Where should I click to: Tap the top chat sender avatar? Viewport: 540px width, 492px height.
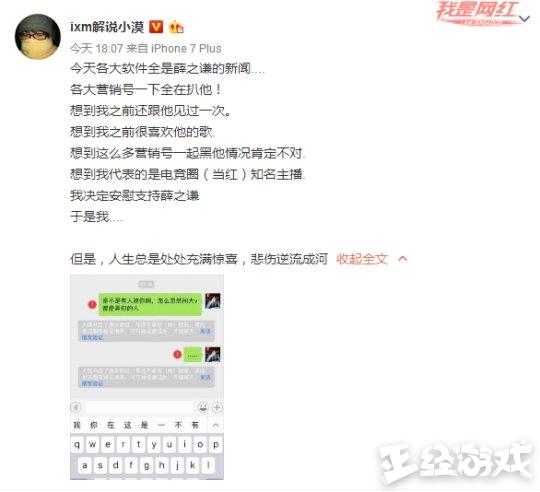pyautogui.click(x=212, y=301)
